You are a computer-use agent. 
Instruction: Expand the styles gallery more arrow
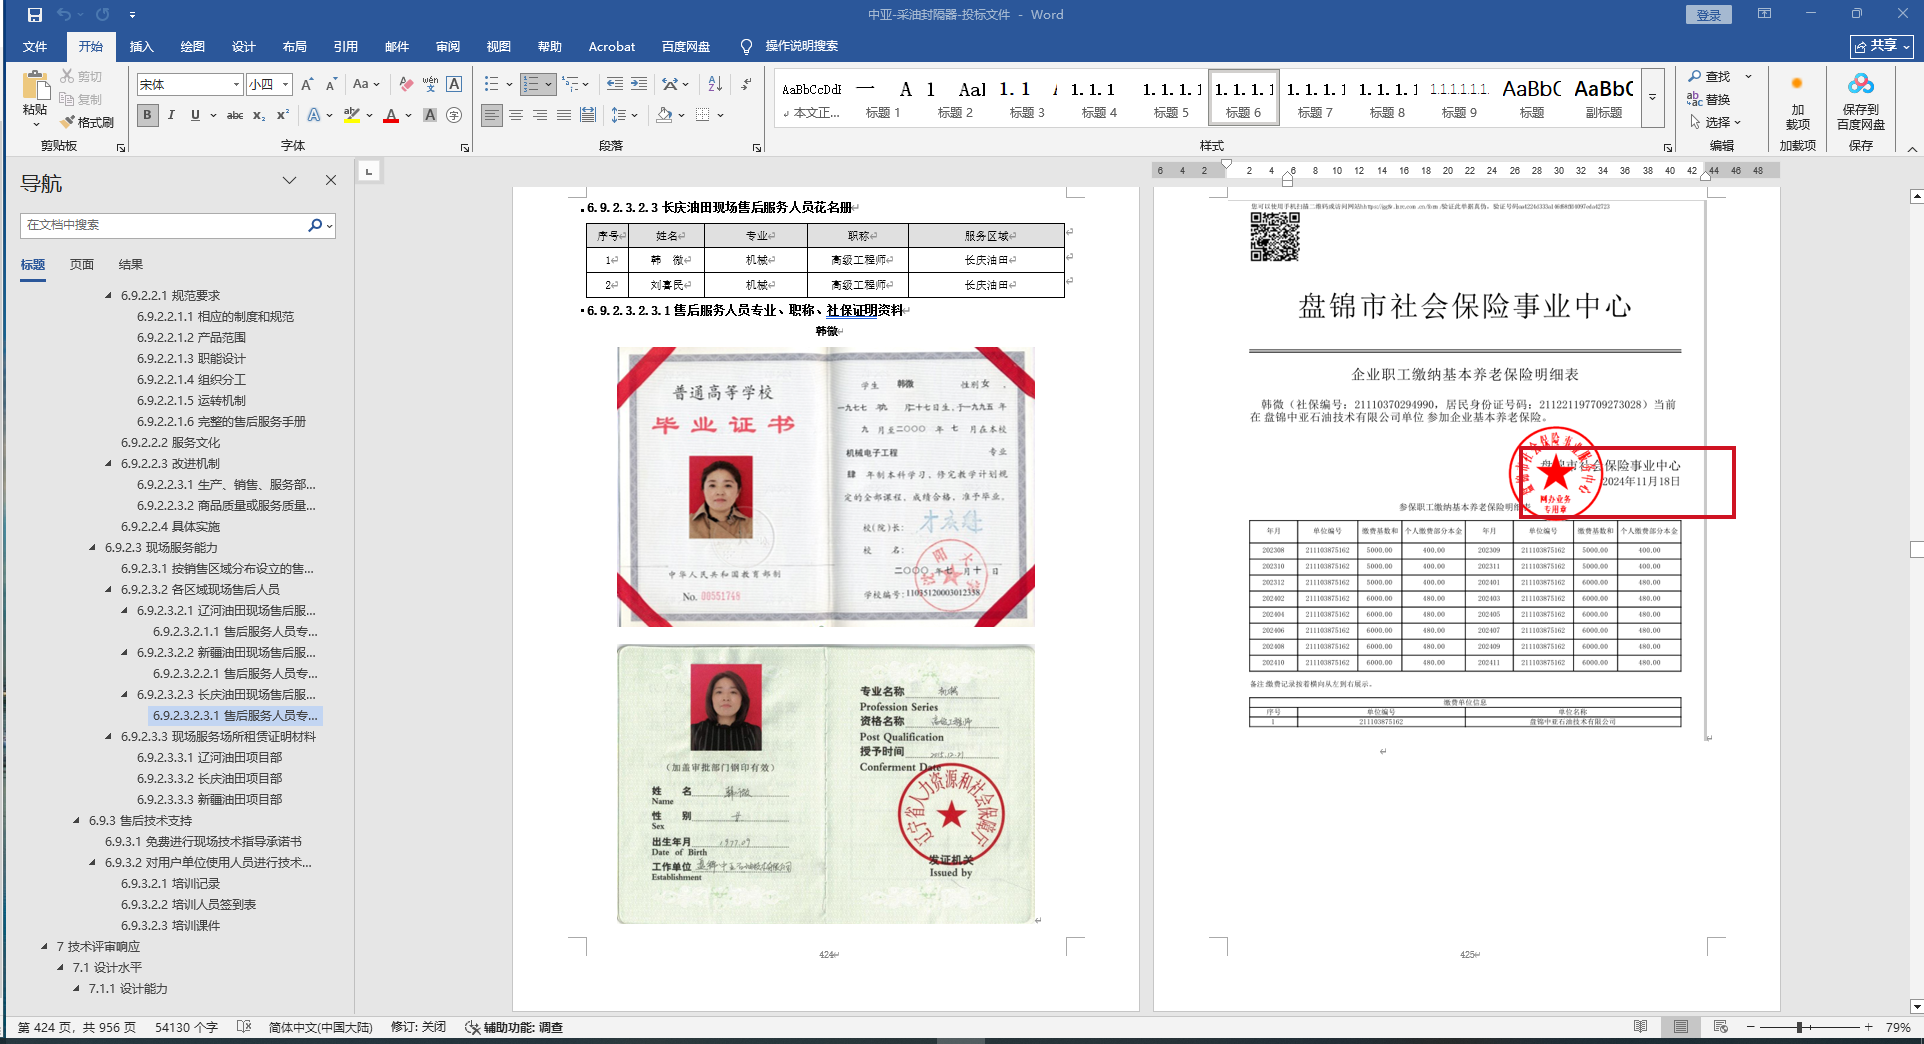[1653, 97]
